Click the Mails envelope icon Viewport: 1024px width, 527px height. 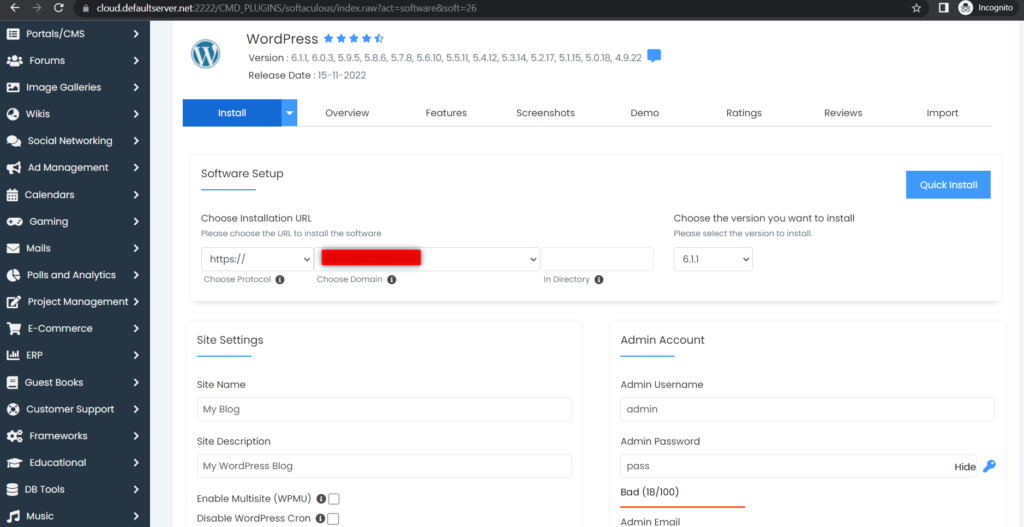click(x=12, y=248)
